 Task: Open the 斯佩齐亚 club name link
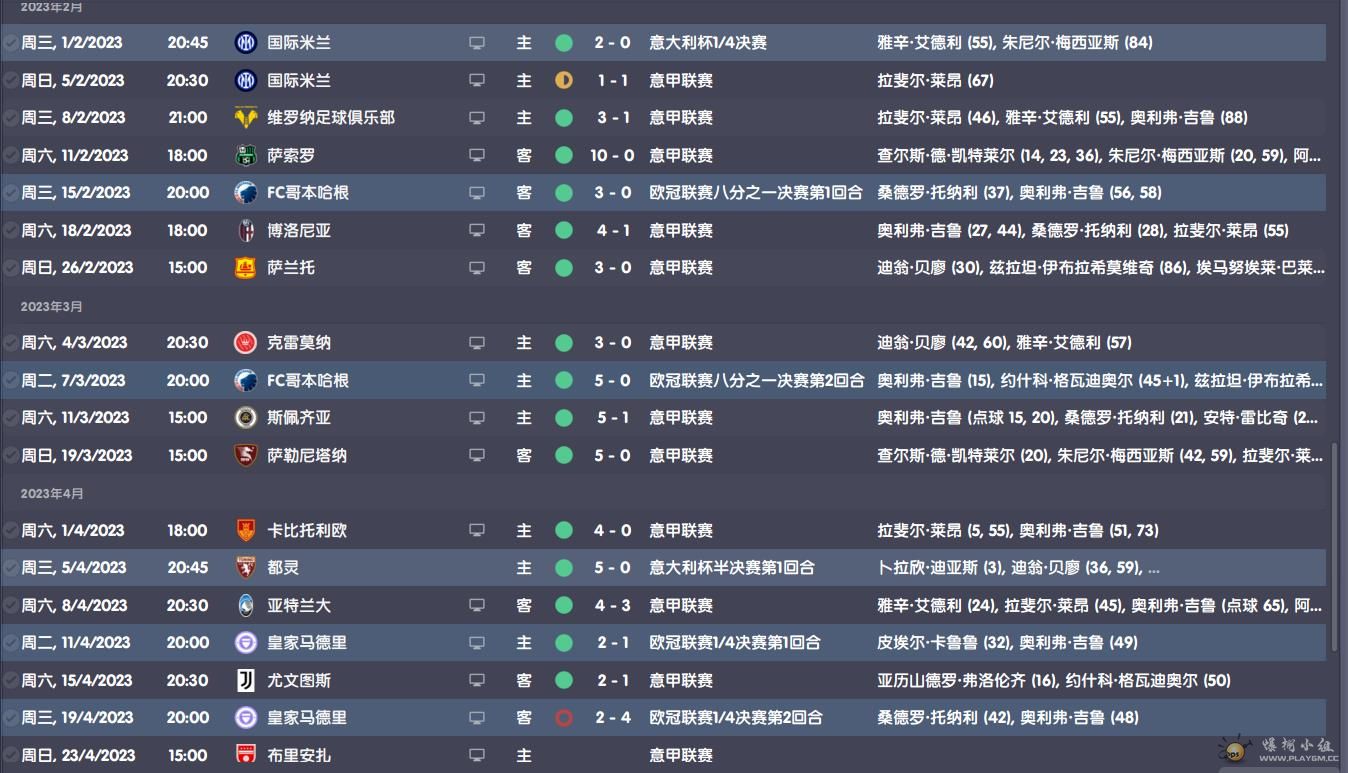click(x=299, y=418)
